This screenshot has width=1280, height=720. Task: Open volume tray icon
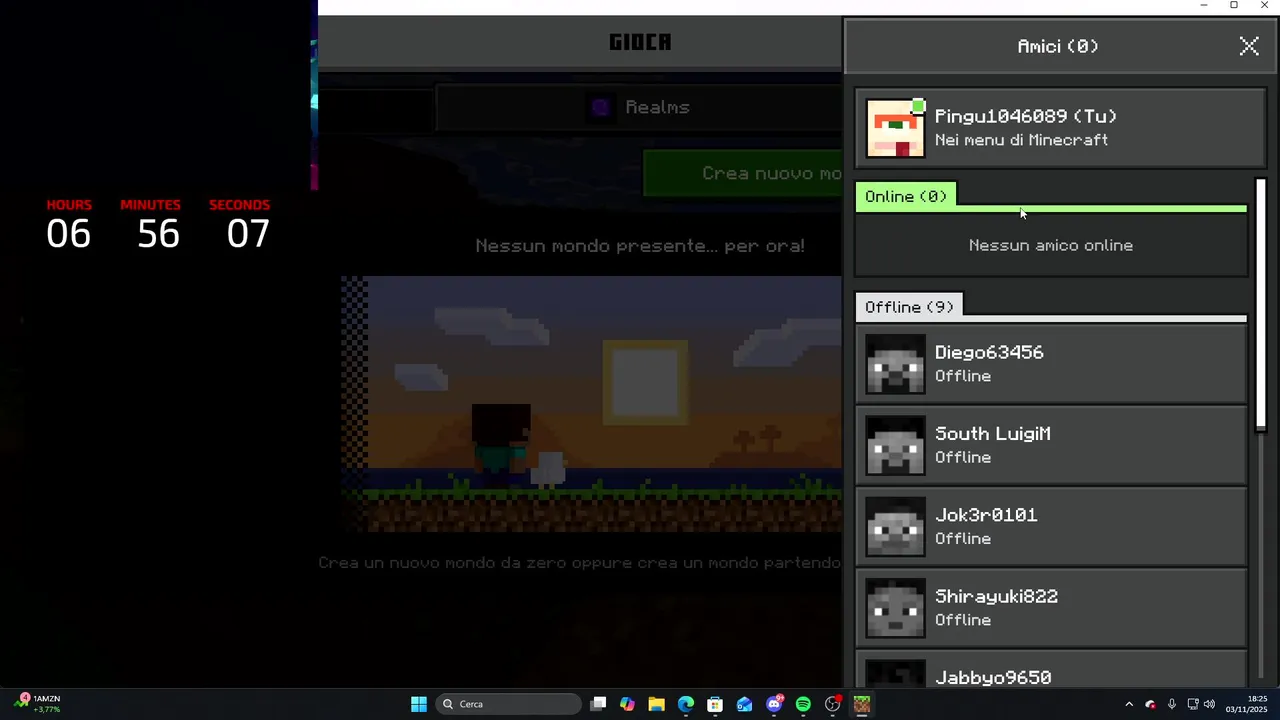(1209, 704)
